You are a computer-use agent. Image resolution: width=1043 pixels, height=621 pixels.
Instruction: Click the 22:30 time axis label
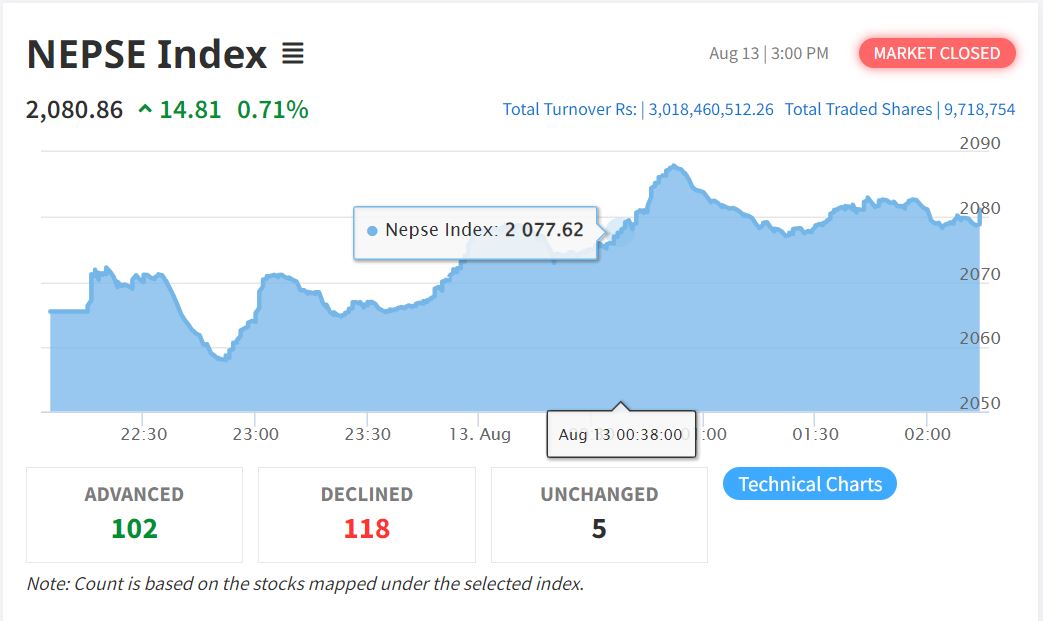144,434
